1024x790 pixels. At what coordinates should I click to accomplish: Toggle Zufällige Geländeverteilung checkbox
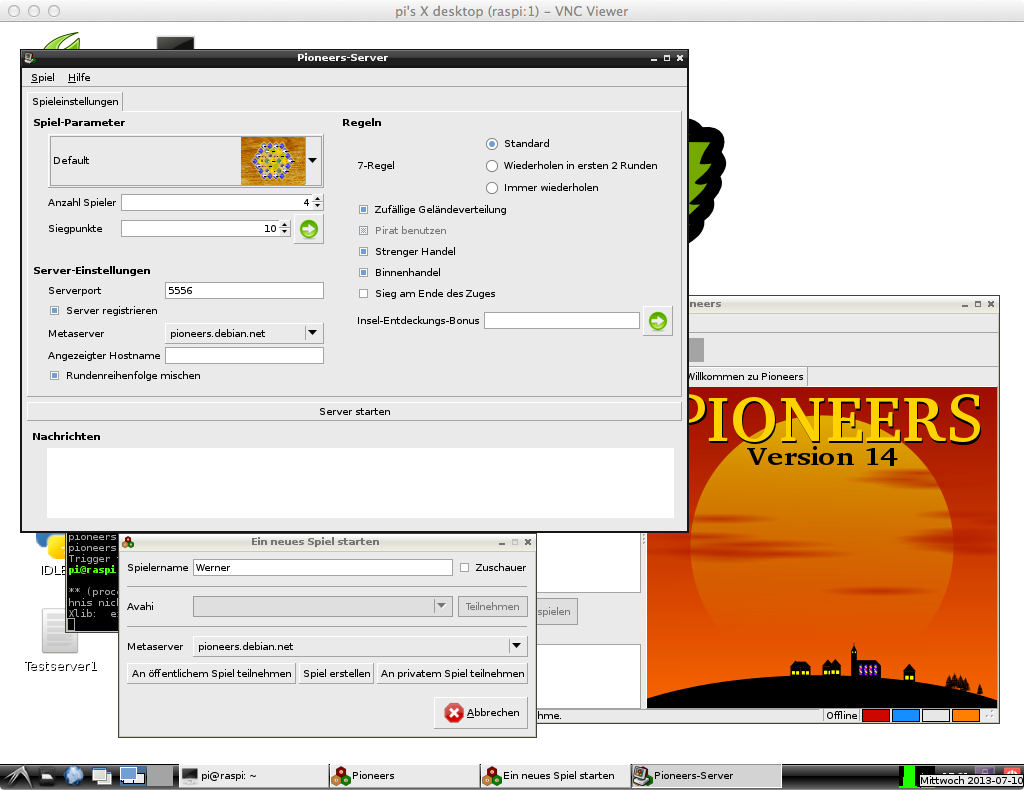(364, 210)
